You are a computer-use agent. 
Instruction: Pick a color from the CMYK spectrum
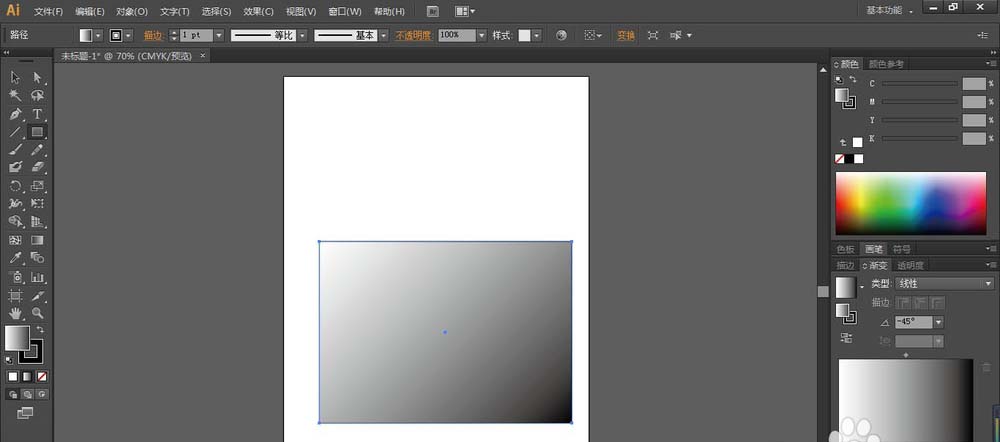[x=910, y=203]
